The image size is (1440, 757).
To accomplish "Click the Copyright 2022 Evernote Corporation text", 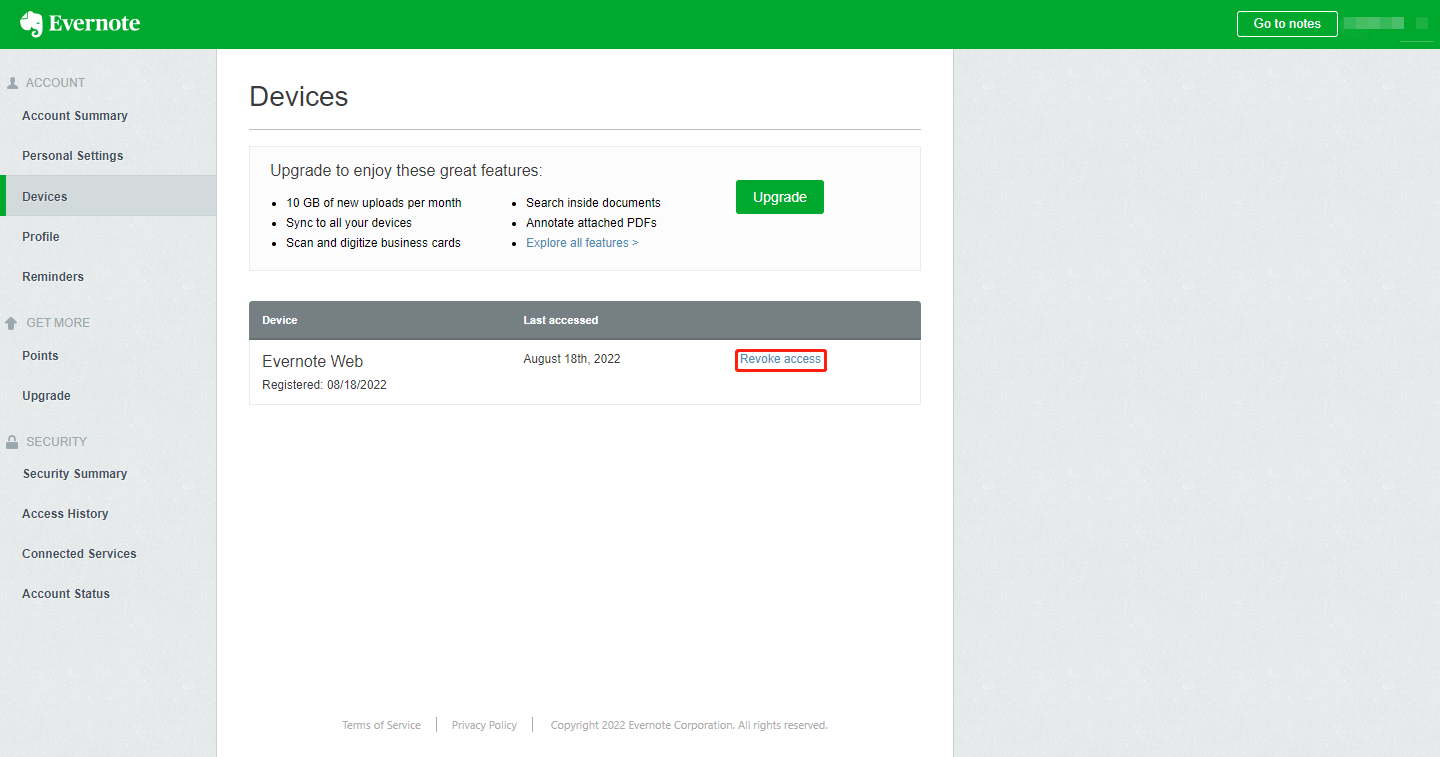I will [x=689, y=725].
